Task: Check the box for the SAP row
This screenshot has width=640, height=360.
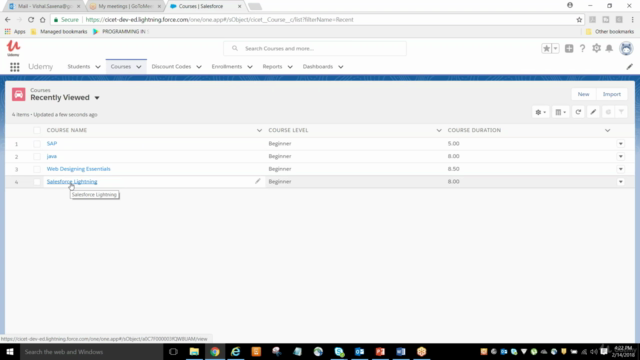Action: (37, 144)
